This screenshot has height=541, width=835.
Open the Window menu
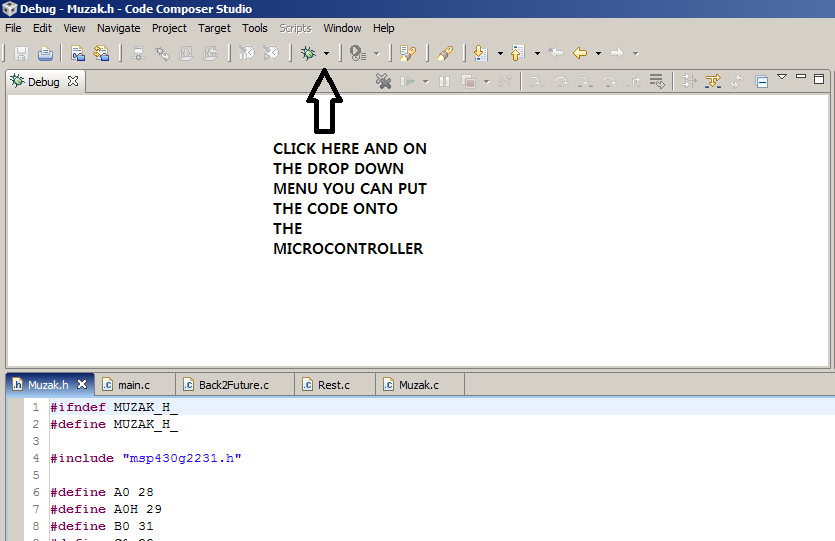[x=342, y=28]
